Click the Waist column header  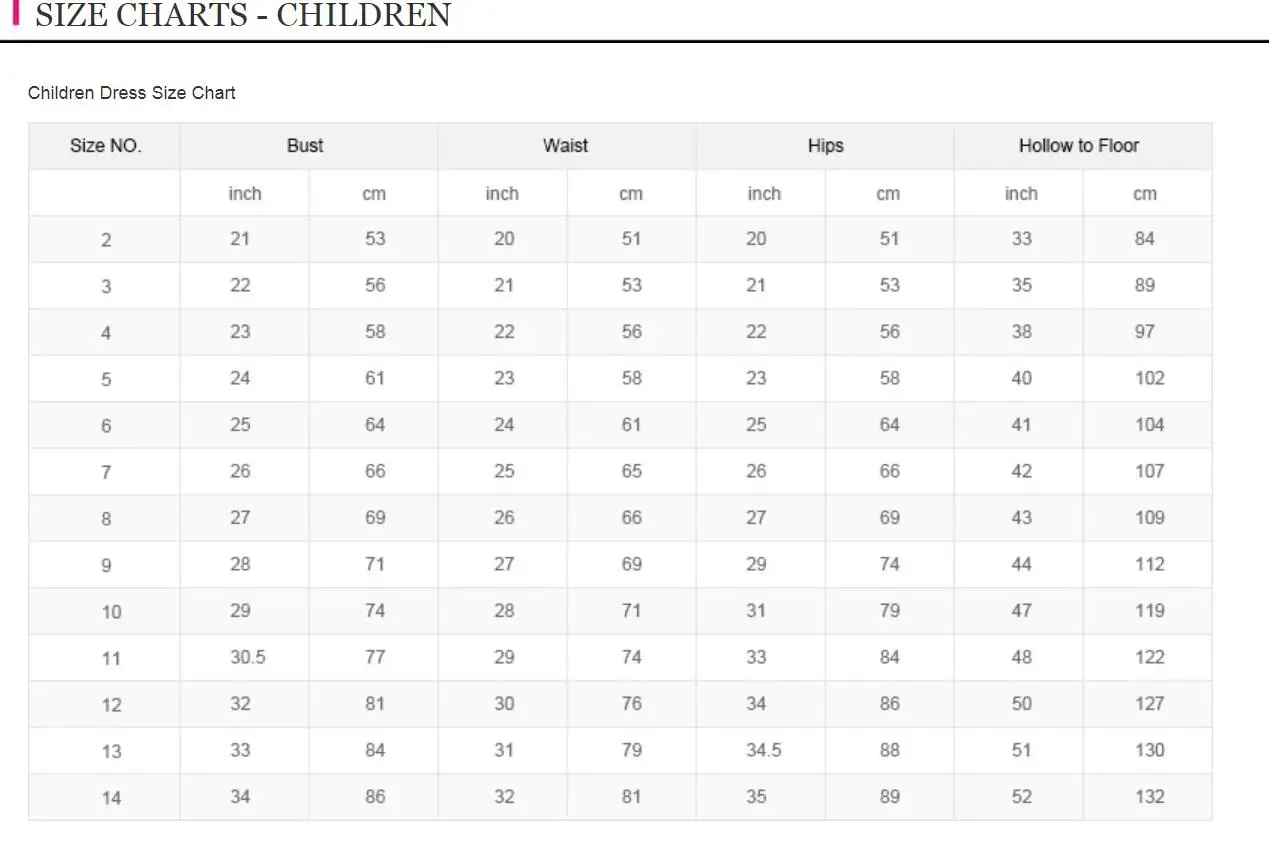click(x=565, y=146)
